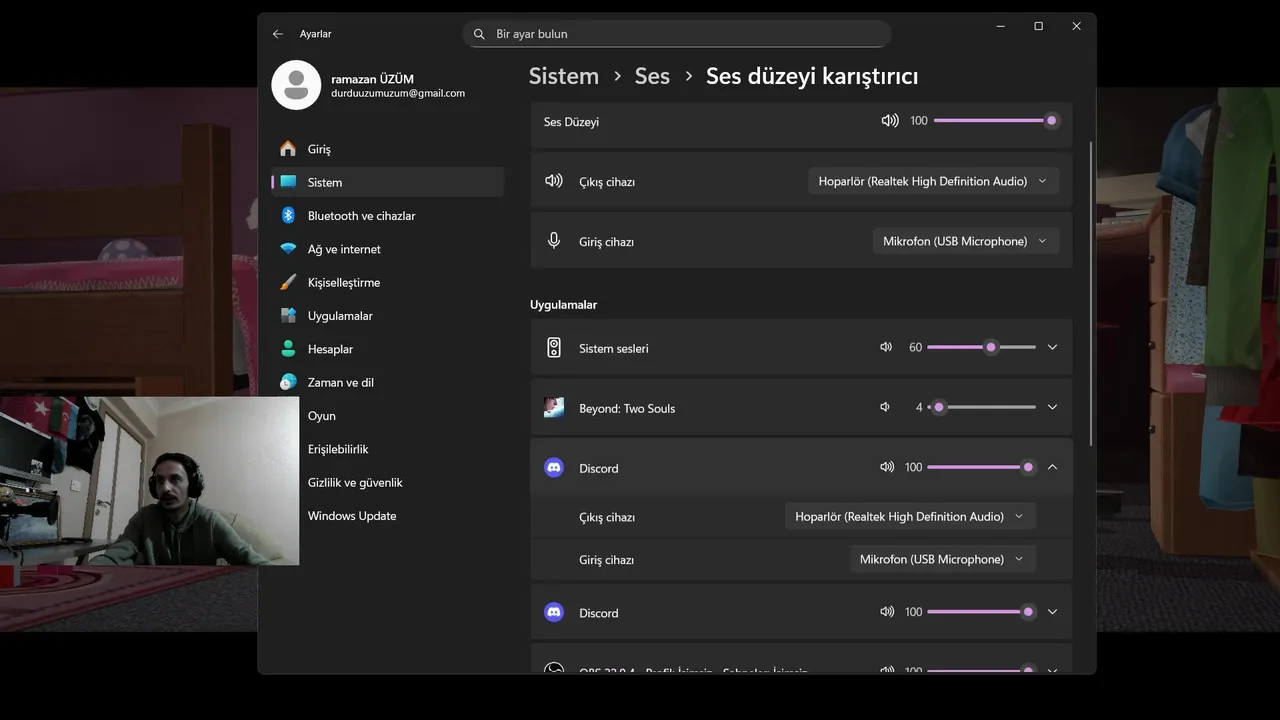1280x720 pixels.
Task: Open the Giriş cihazı Mikrofon dropdown
Action: pos(965,241)
